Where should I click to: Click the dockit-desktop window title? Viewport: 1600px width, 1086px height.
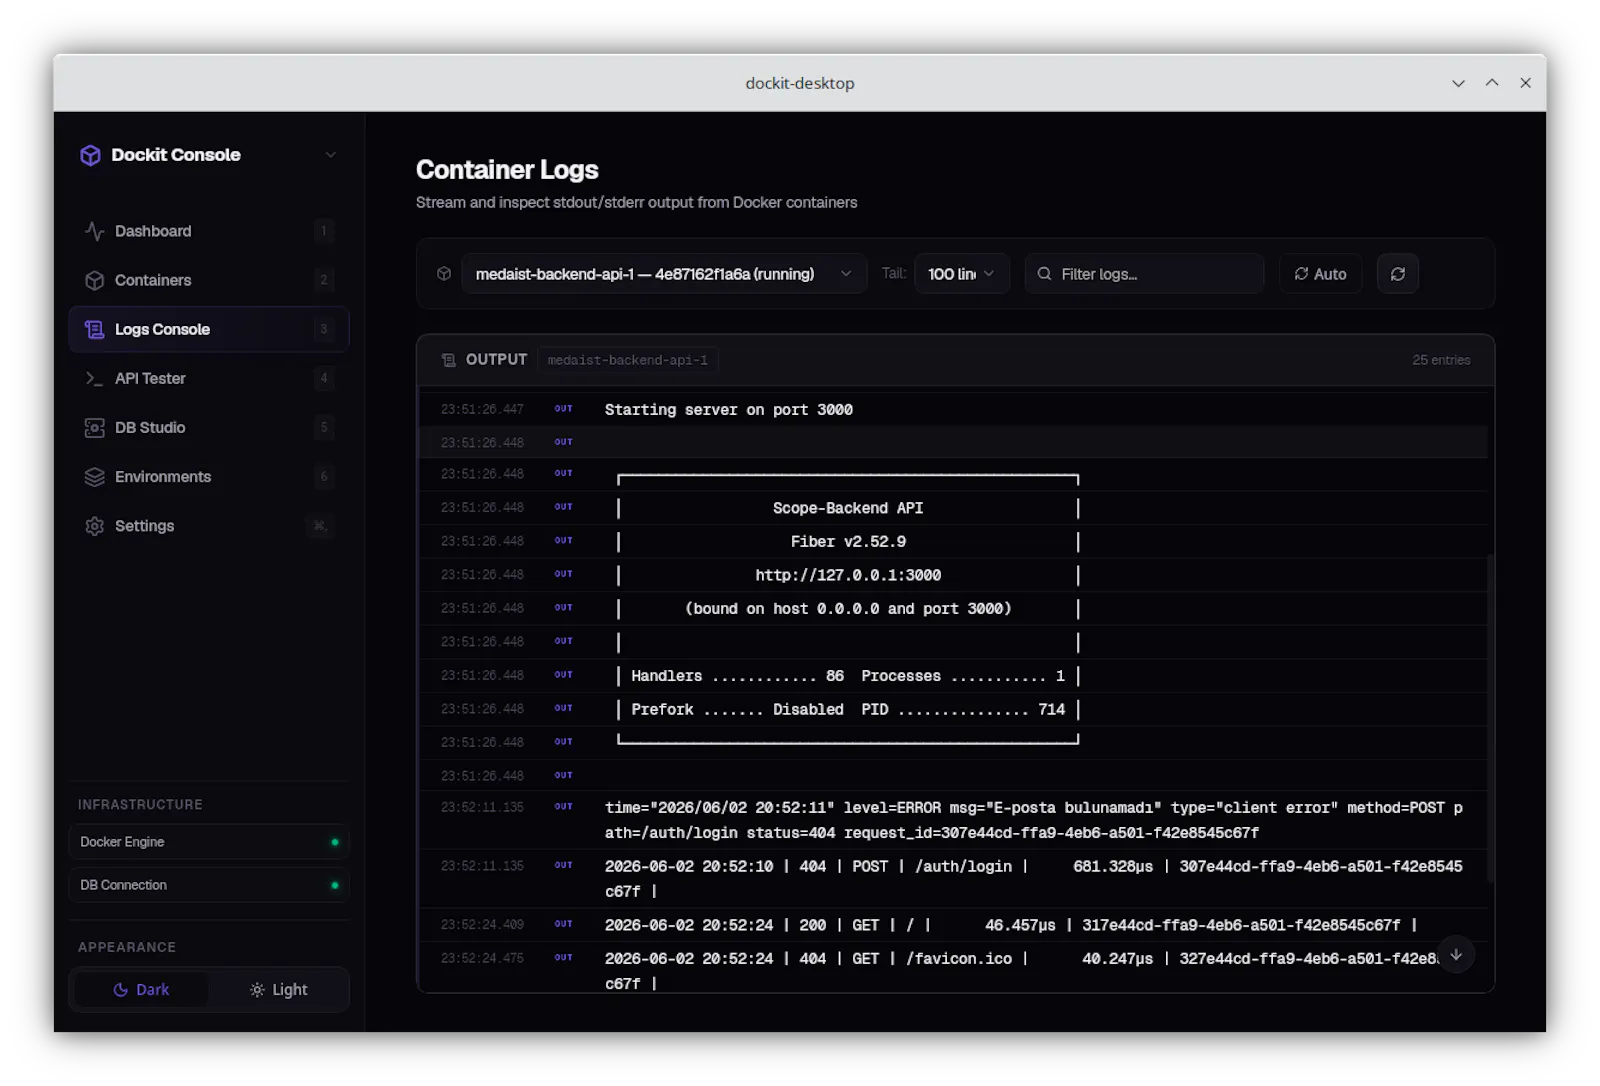800,83
